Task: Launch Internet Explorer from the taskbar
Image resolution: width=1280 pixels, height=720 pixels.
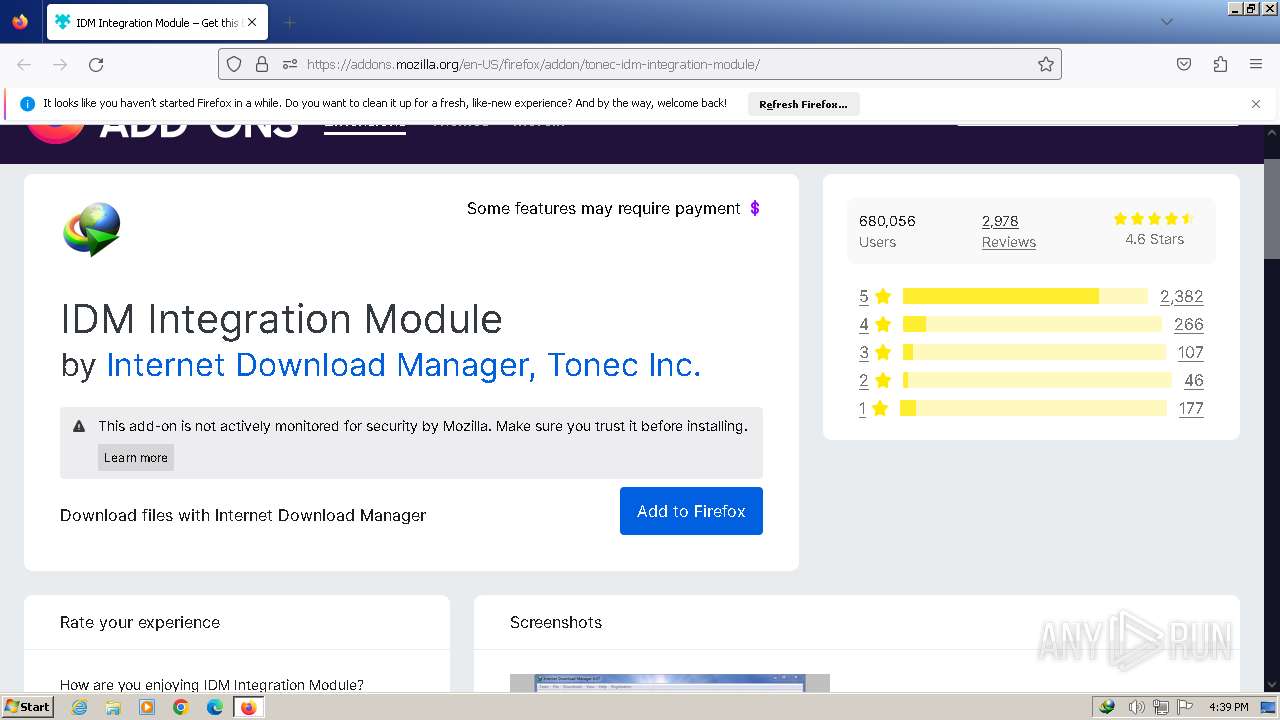Action: 79,707
